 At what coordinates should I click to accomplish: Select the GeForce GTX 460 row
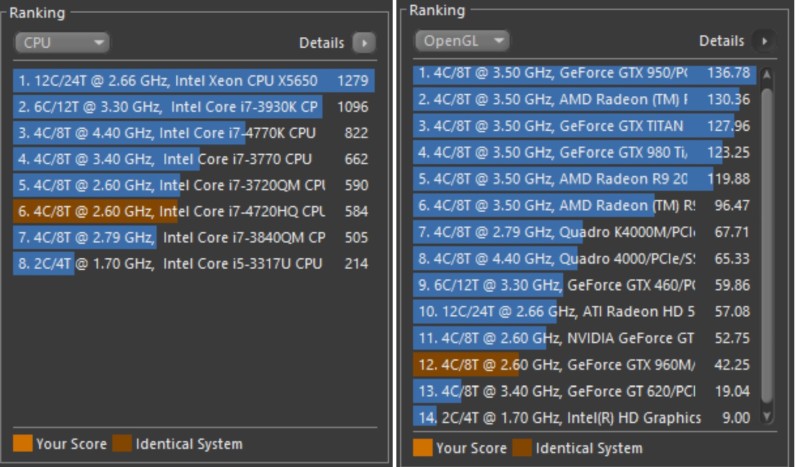tap(585, 285)
